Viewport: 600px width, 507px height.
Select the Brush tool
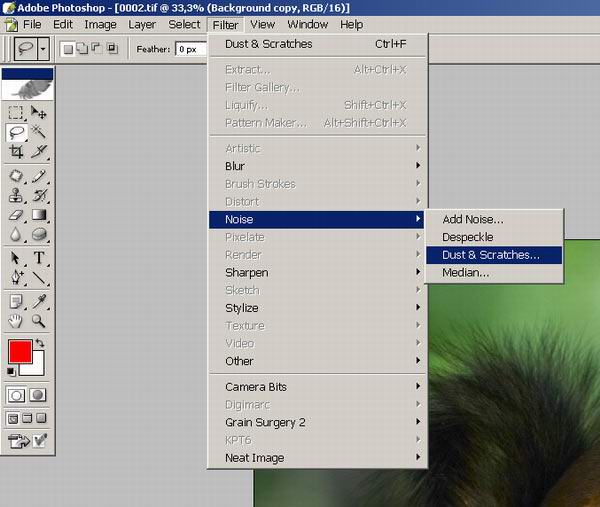pos(39,176)
